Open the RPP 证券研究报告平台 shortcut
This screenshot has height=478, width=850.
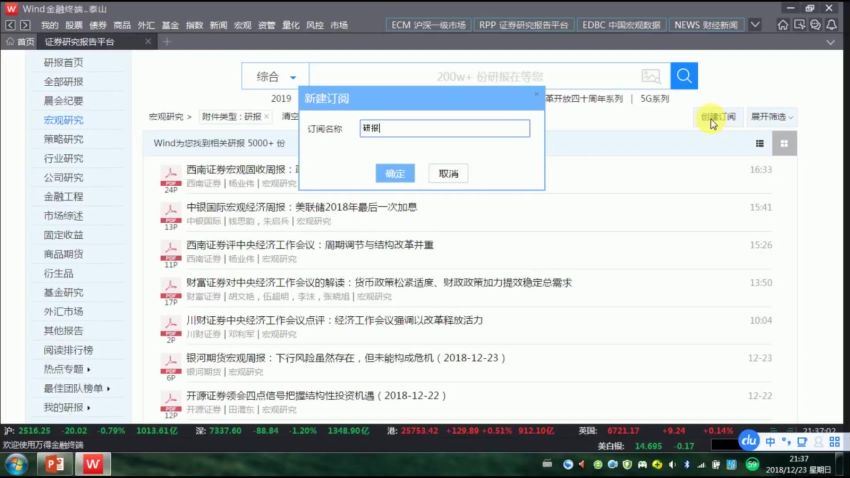pos(522,24)
